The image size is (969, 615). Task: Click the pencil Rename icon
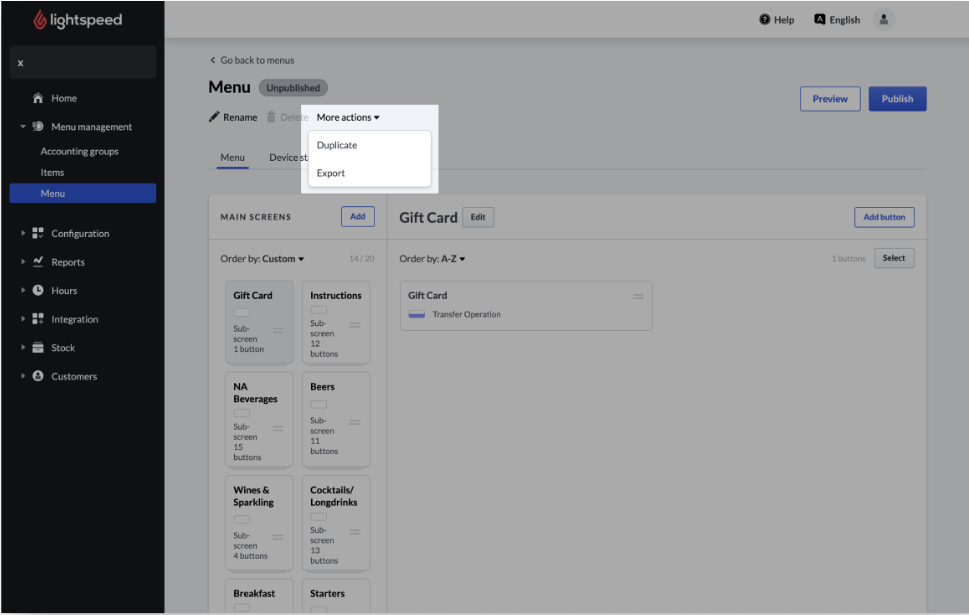pyautogui.click(x=214, y=117)
